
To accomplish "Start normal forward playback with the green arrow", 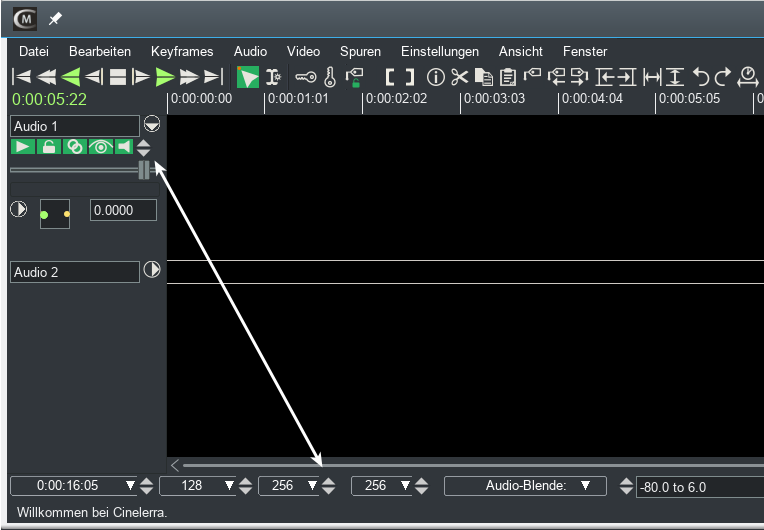I will point(165,77).
